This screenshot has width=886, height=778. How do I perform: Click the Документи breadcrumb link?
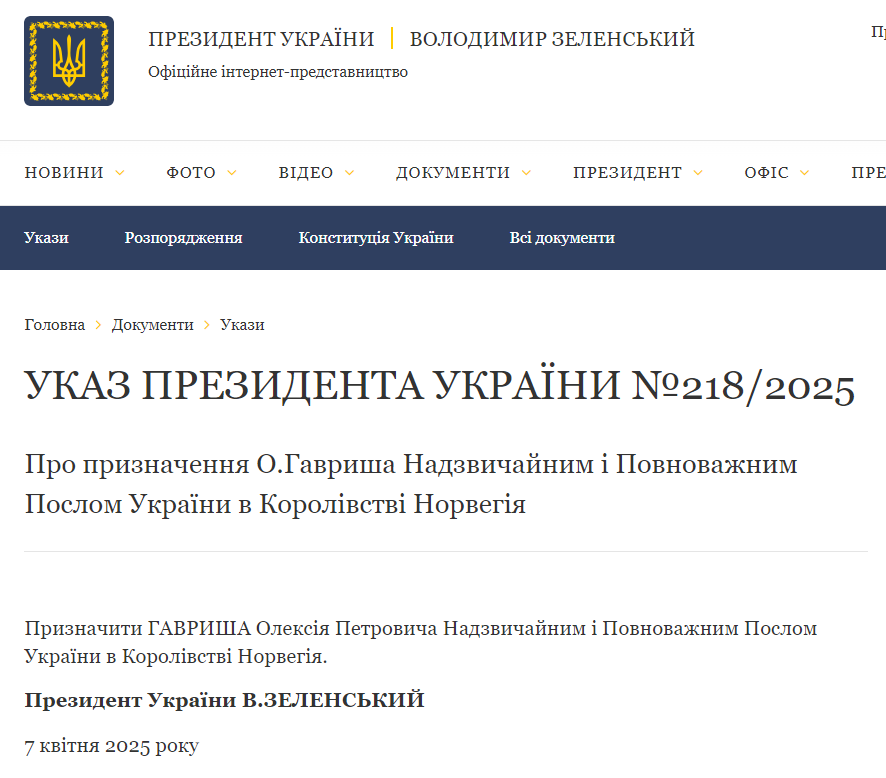coord(151,324)
